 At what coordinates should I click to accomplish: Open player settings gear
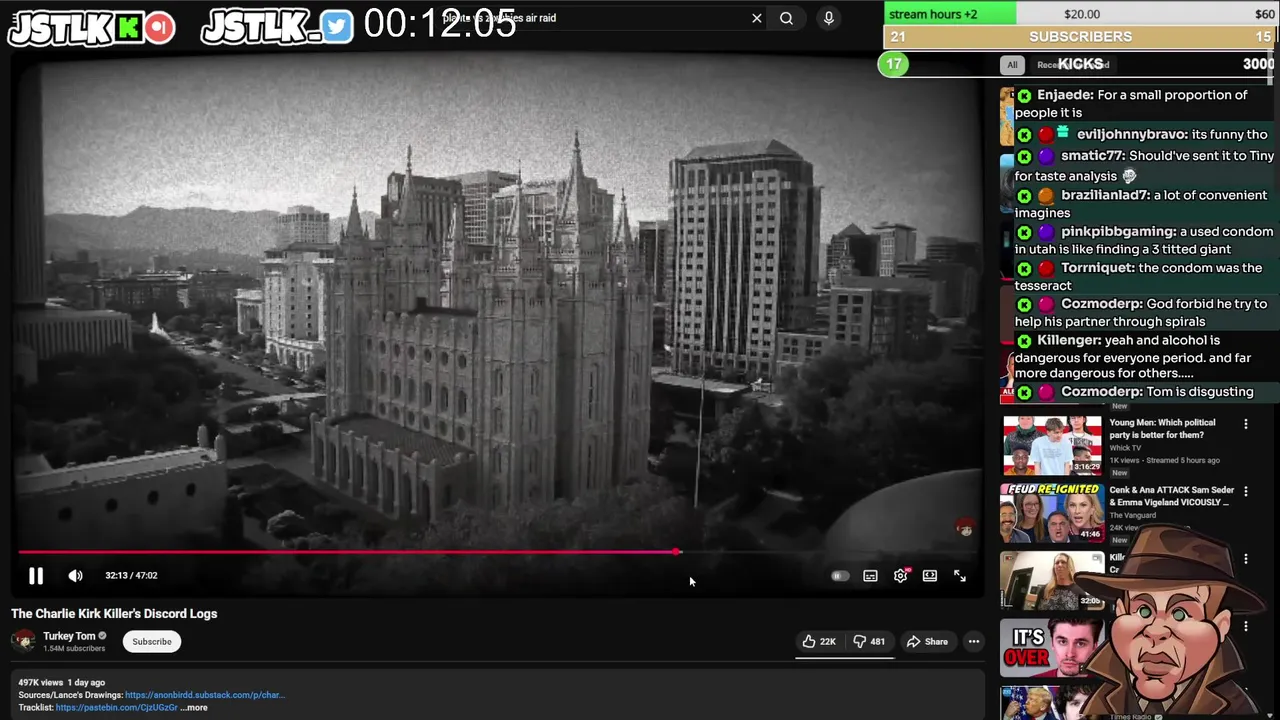tap(900, 576)
